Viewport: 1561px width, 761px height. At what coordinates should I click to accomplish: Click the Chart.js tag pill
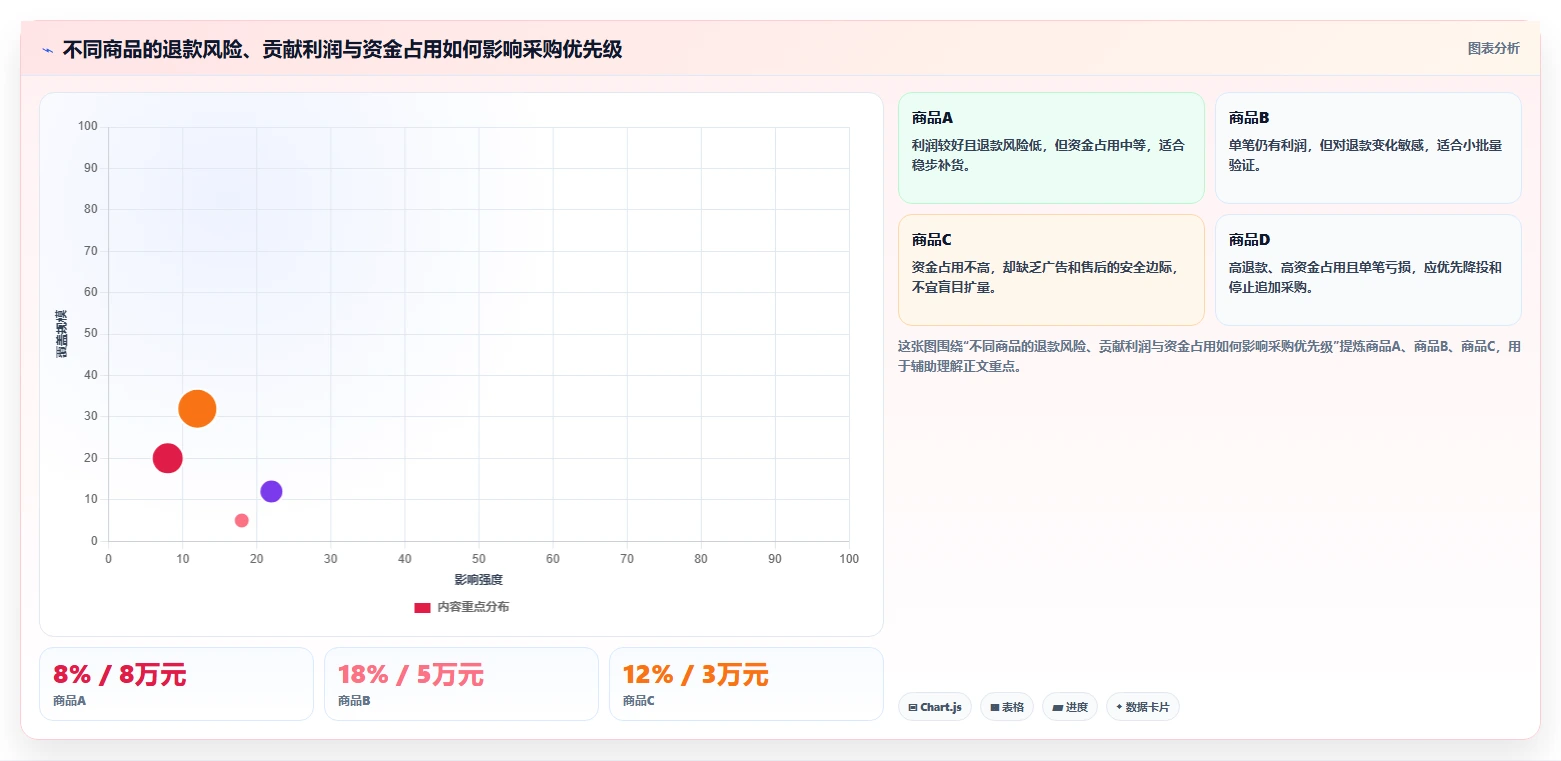[935, 707]
